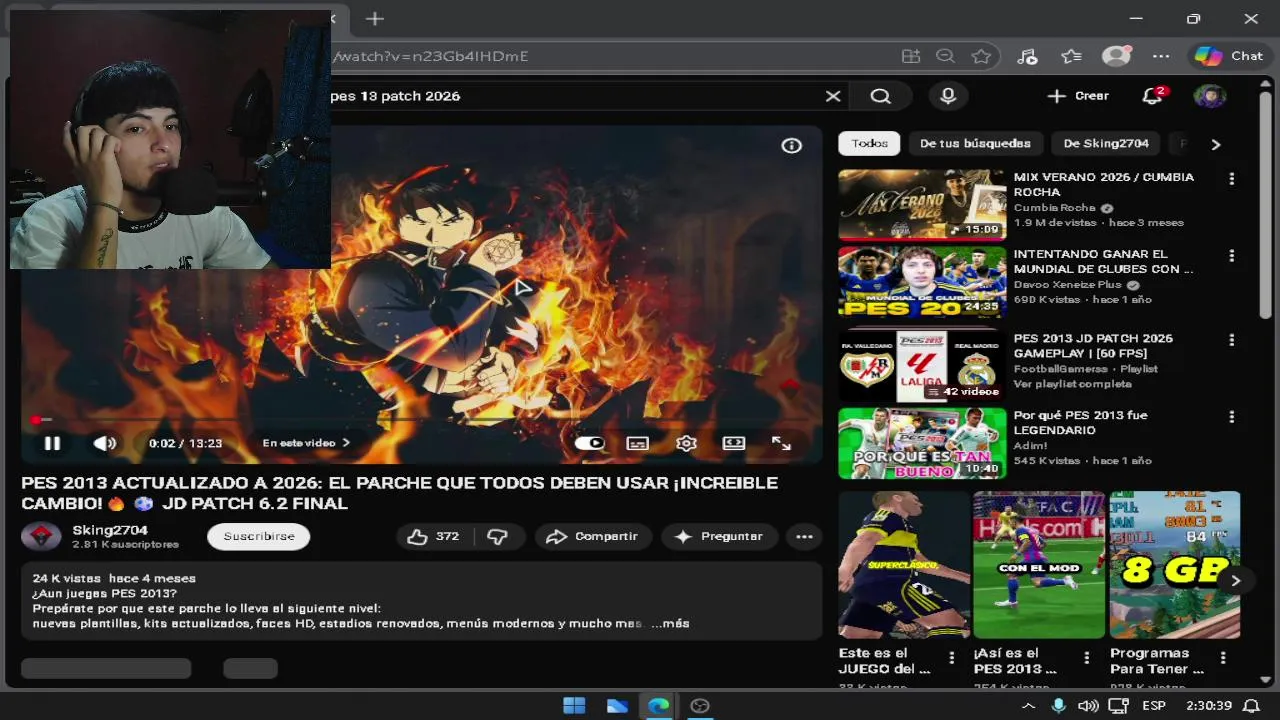Select the 'Todos' filter chip

(869, 143)
